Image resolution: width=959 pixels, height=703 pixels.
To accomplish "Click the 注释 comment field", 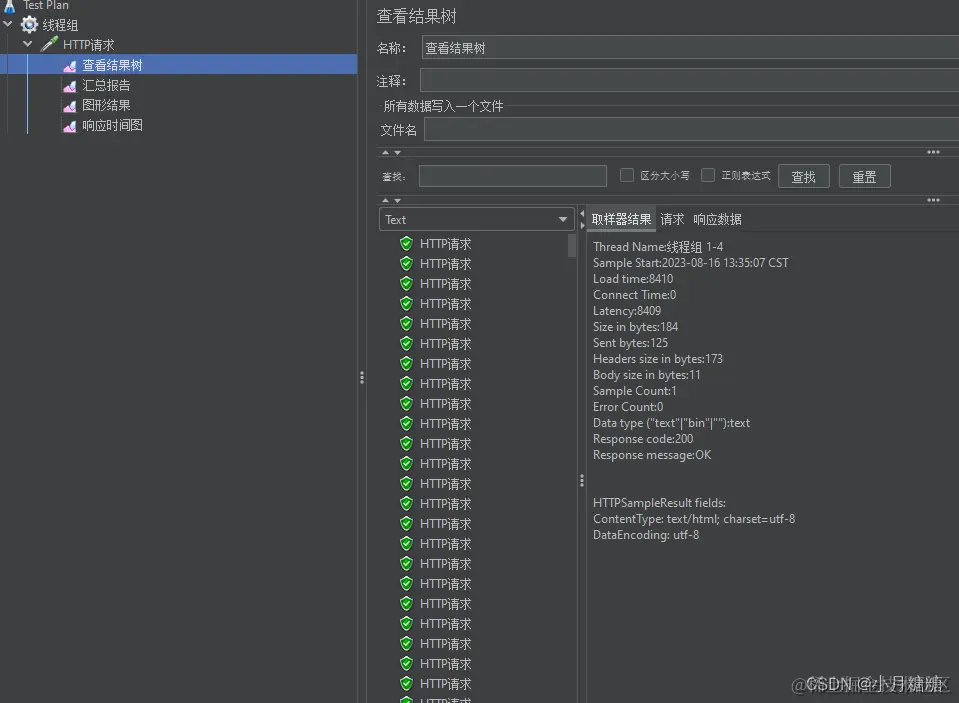I will tap(690, 80).
